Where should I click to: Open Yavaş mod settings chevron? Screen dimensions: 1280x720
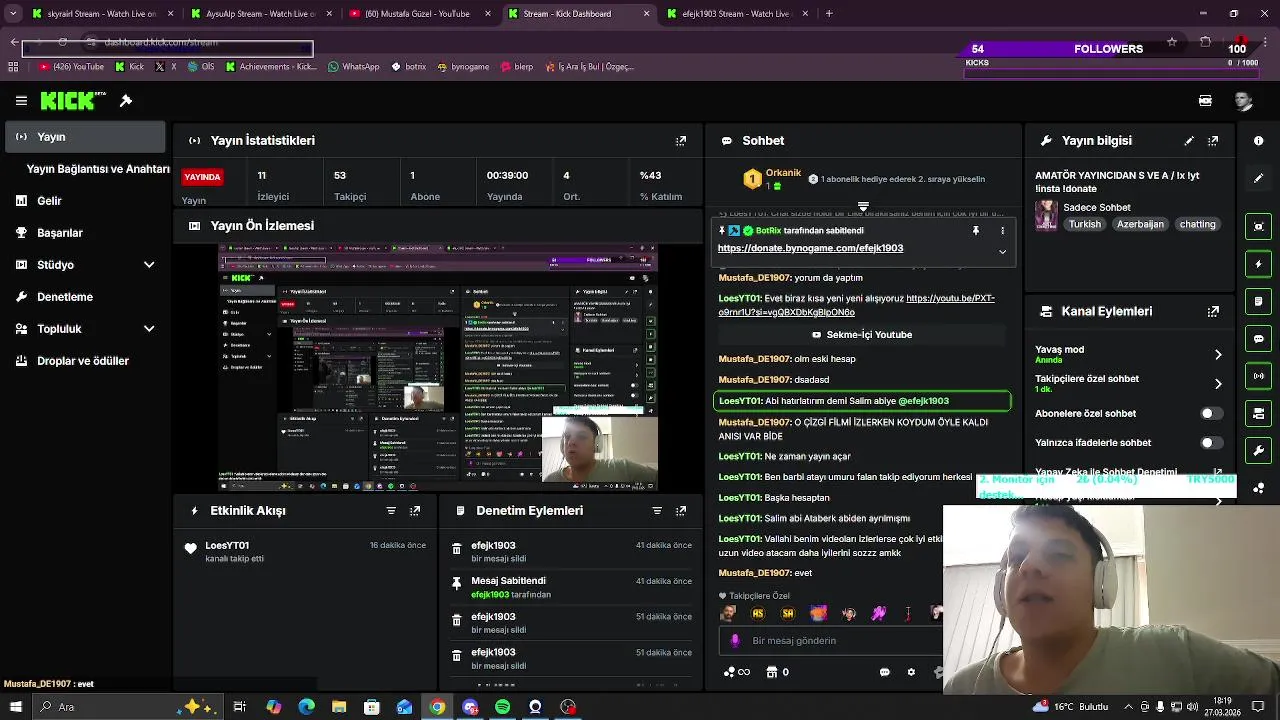pos(1218,355)
